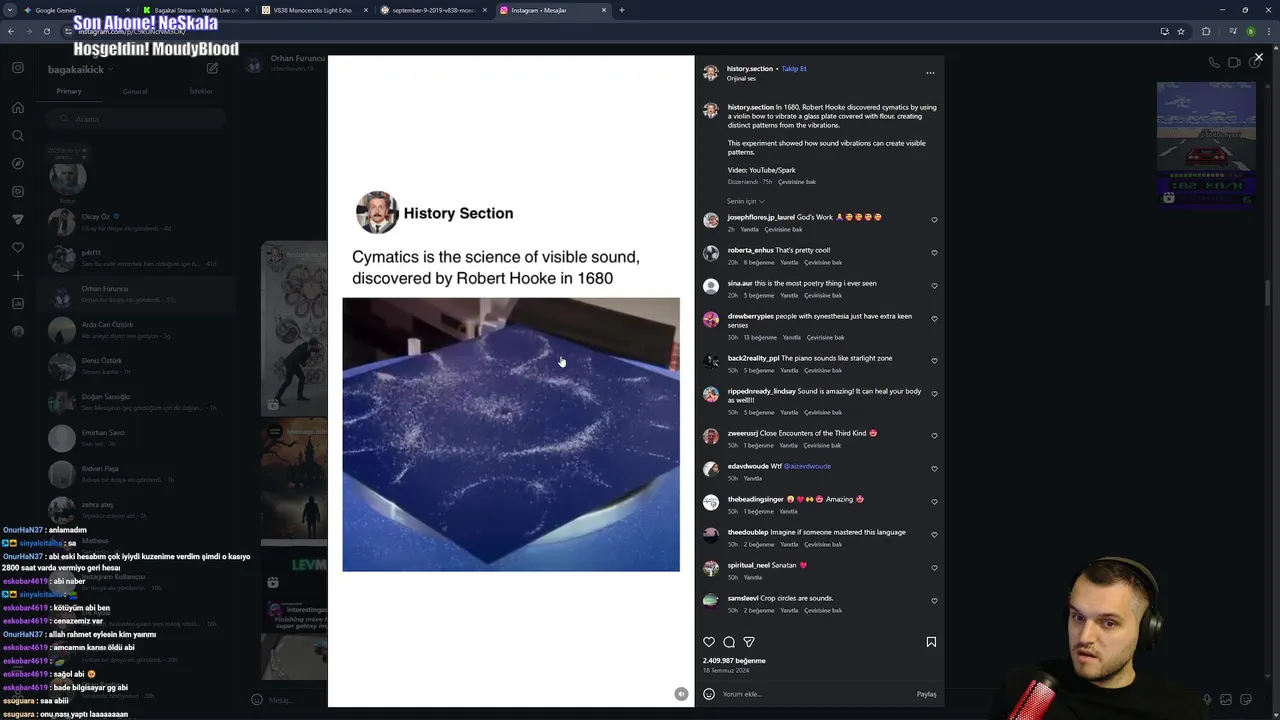Switch to the Bagakai Stream browser tab
Screen dimensions: 1280x720
pos(195,10)
